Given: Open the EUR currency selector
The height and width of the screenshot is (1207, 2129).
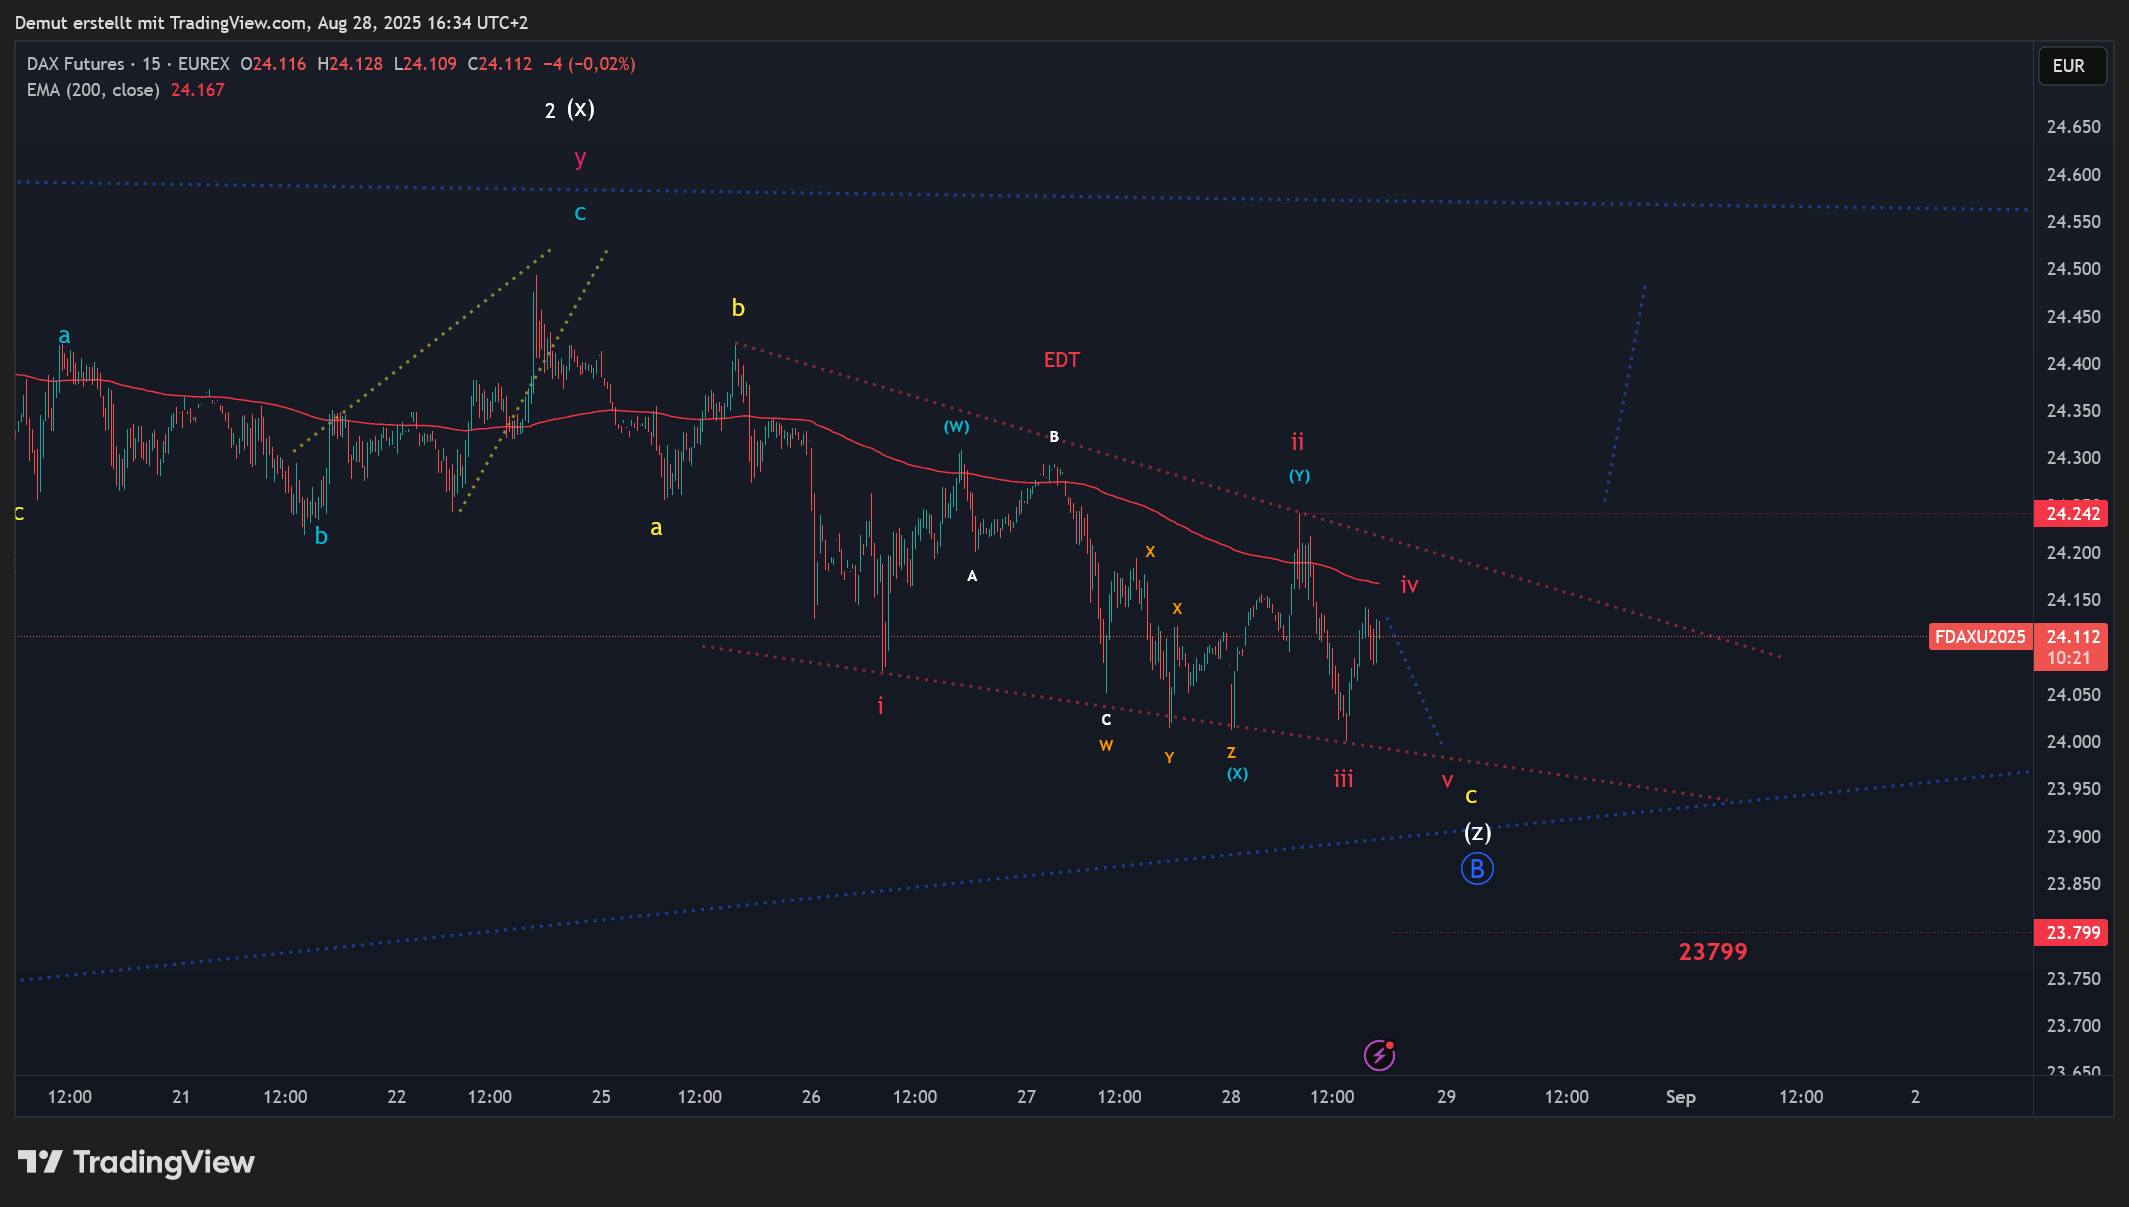Looking at the screenshot, I should pos(2071,66).
